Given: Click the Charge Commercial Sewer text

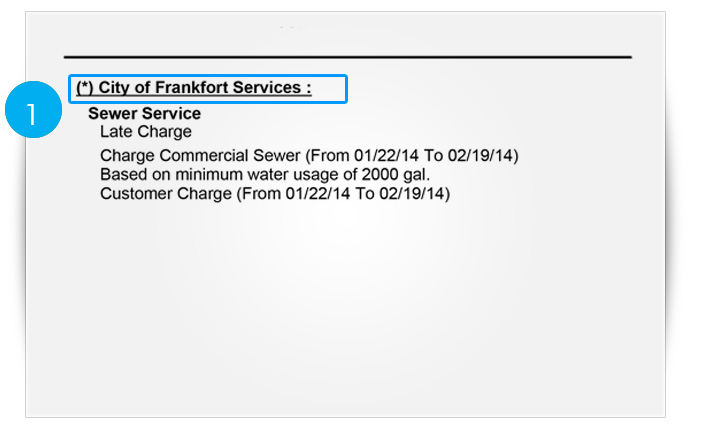Looking at the screenshot, I should point(200,156).
